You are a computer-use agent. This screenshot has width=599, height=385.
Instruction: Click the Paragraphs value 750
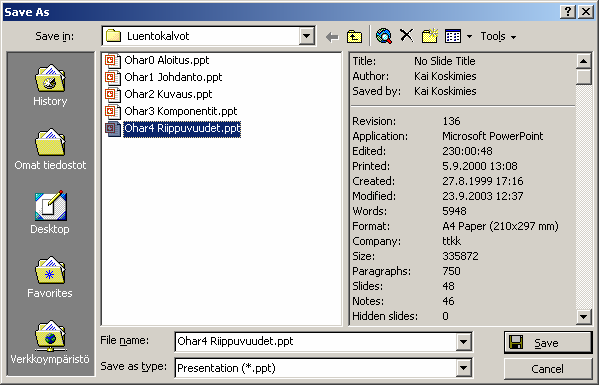(451, 271)
